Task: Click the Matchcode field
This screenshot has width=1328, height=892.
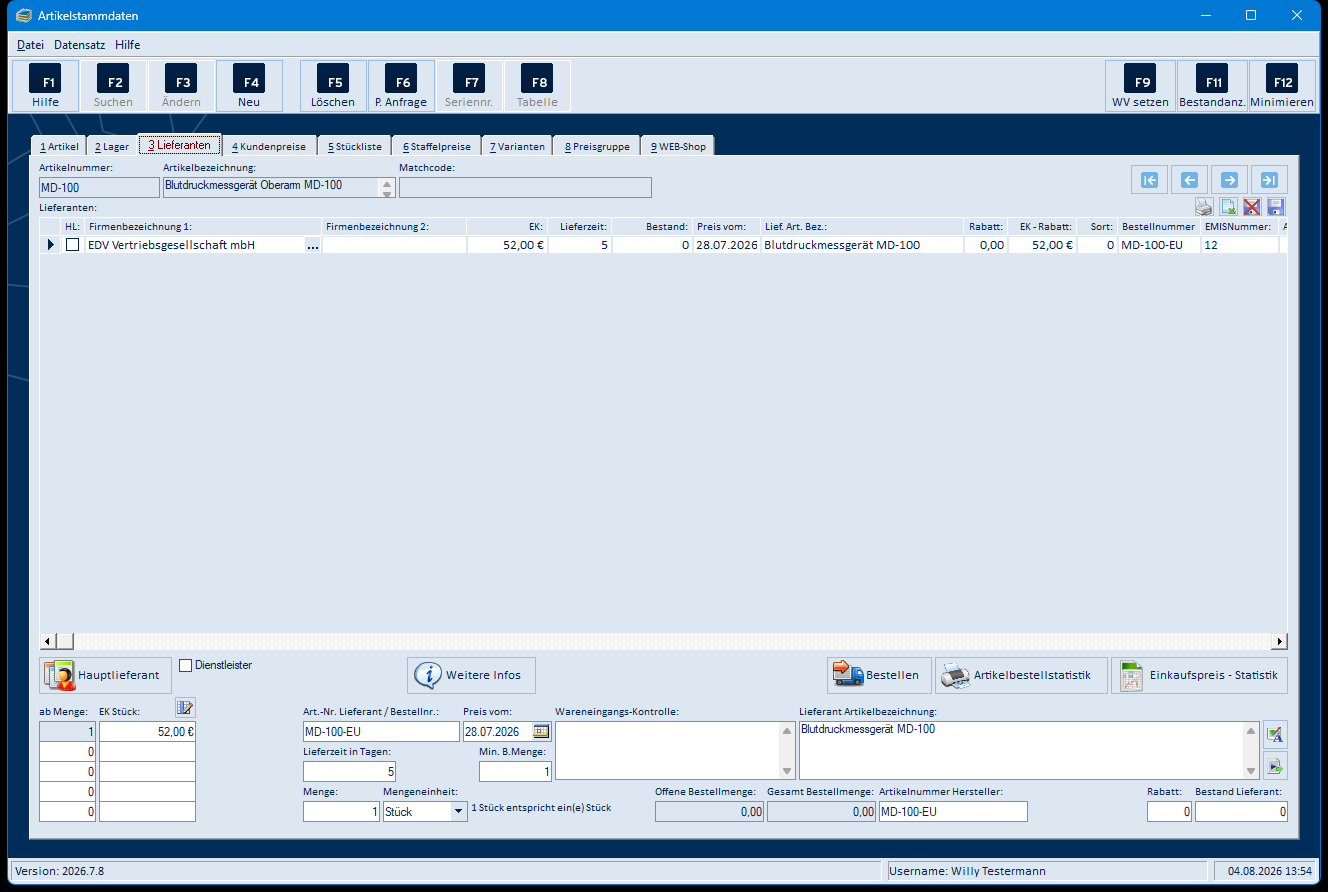Action: pyautogui.click(x=525, y=187)
